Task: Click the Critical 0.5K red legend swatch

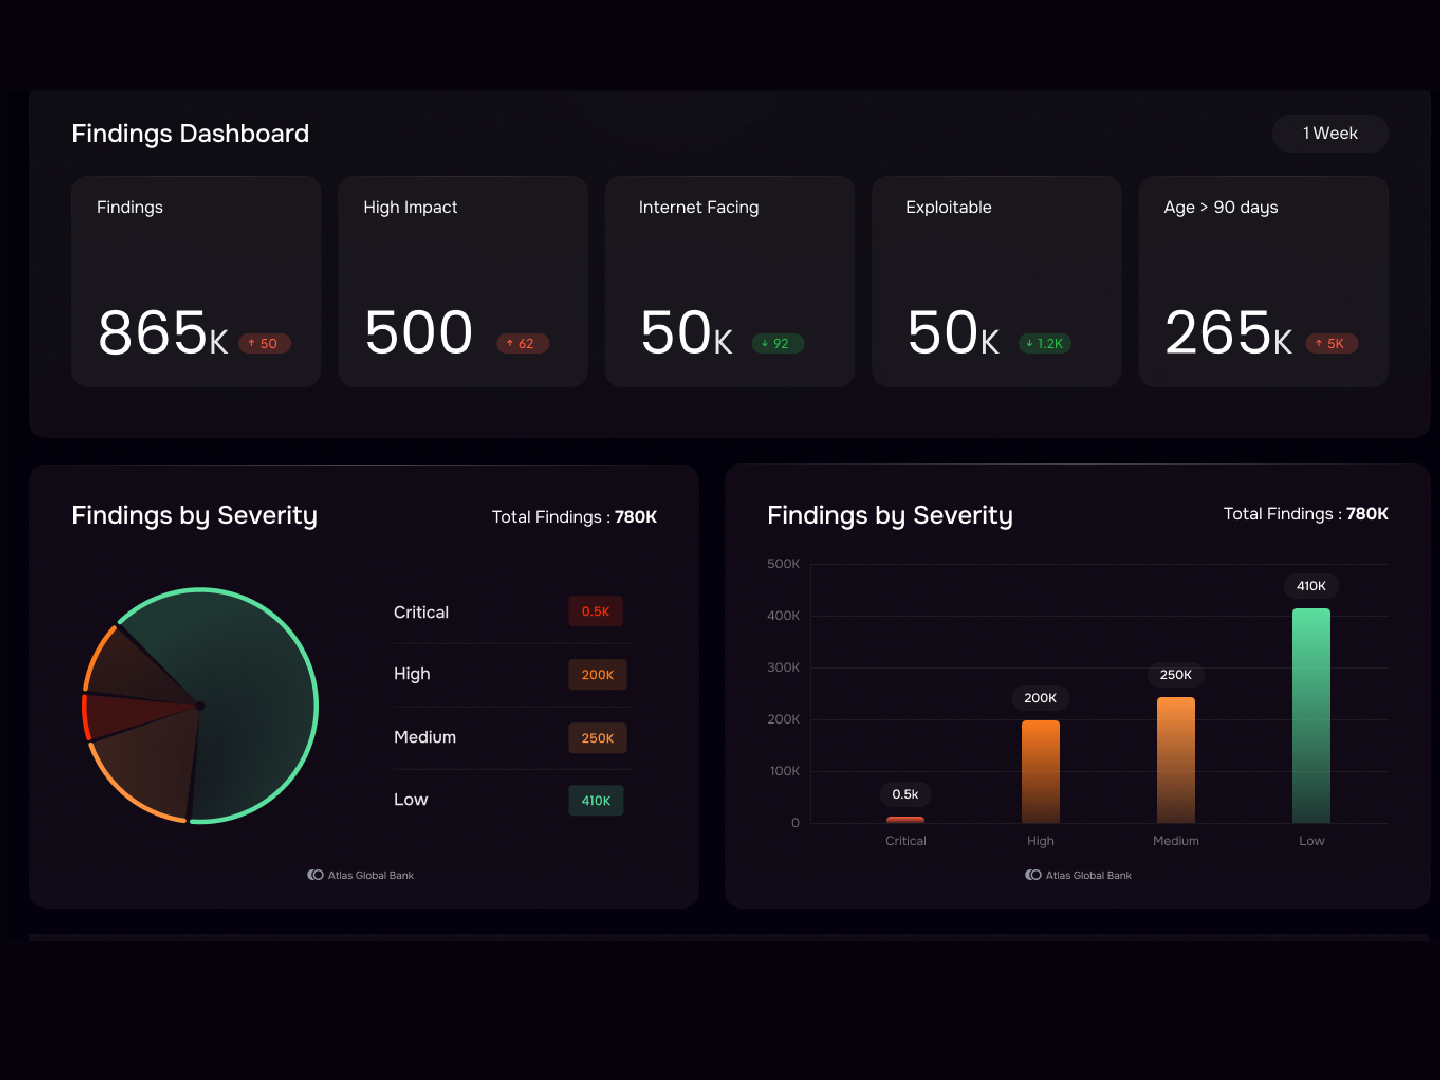Action: pos(595,612)
